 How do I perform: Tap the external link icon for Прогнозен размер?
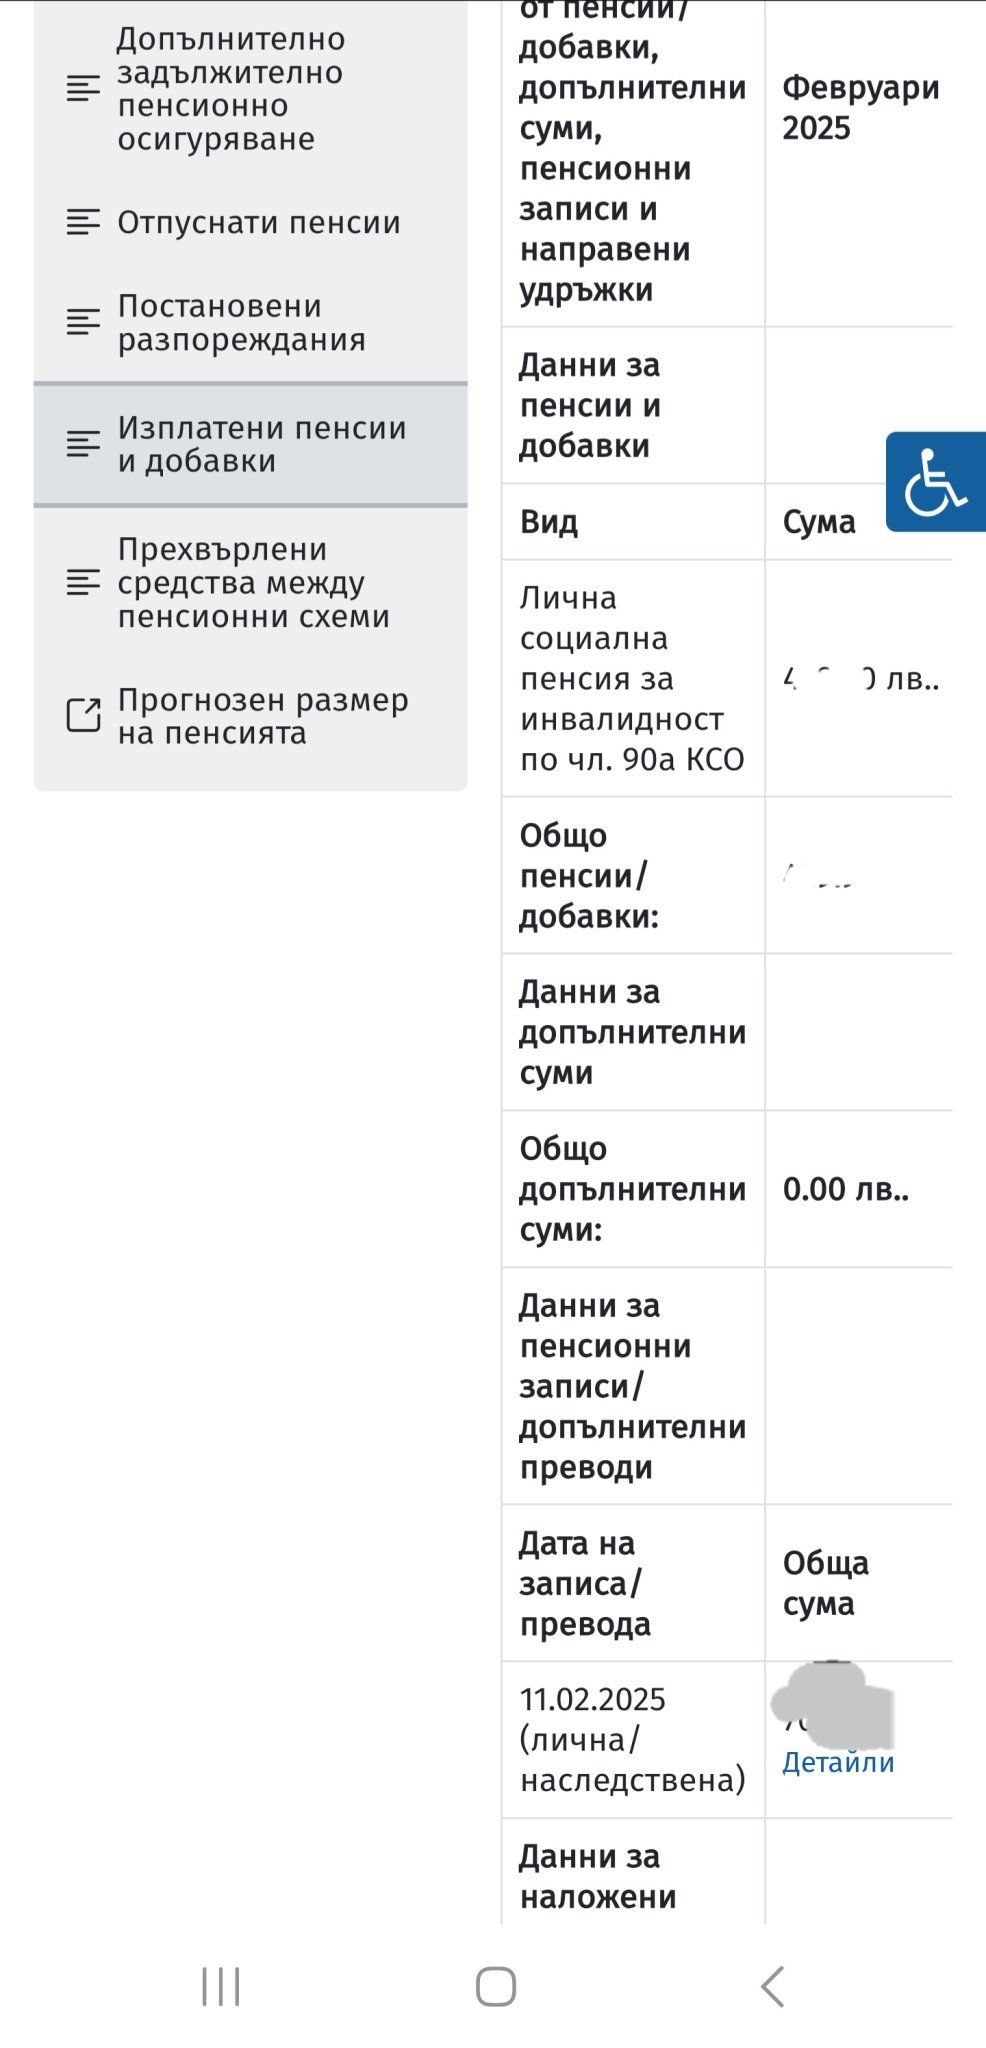[83, 716]
